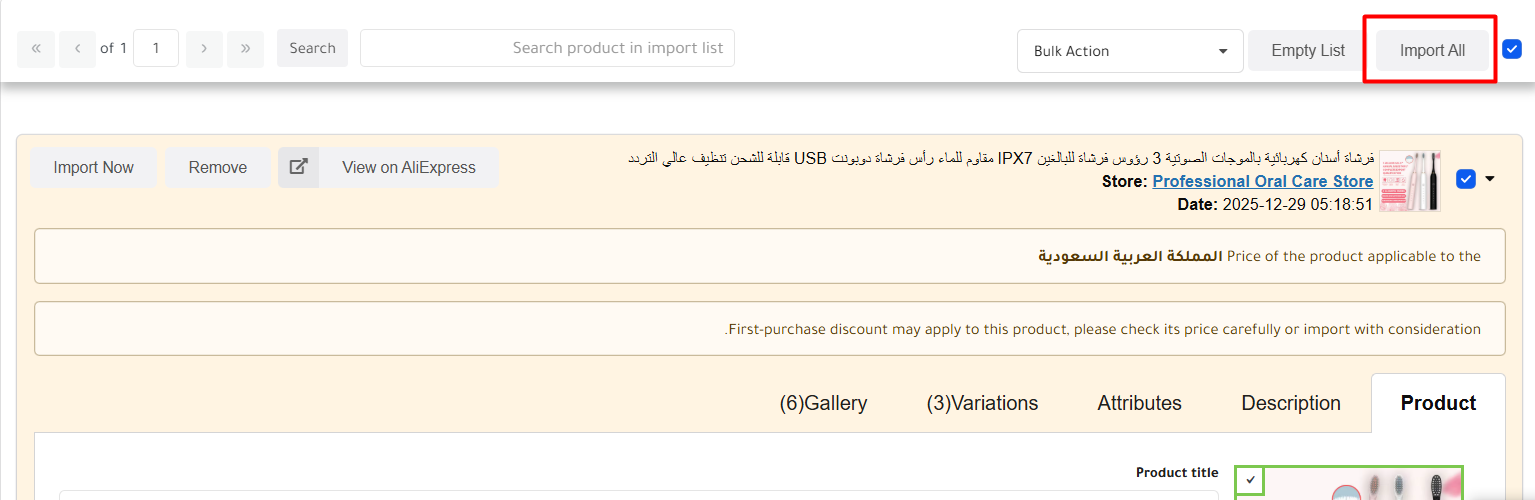
Task: Show the Description tab
Action: [x=1290, y=403]
